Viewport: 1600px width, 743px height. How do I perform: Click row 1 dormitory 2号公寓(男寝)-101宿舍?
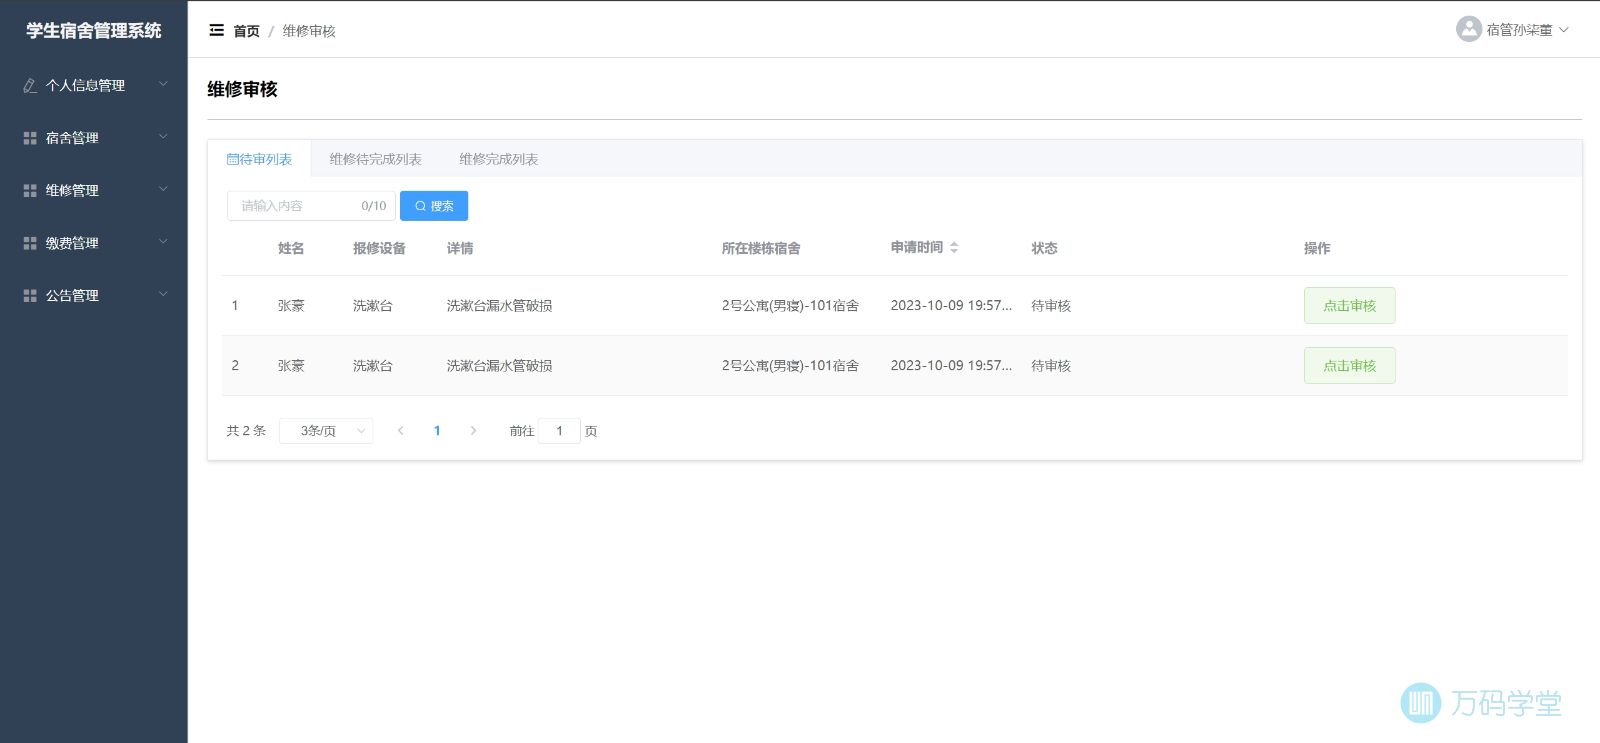[790, 306]
